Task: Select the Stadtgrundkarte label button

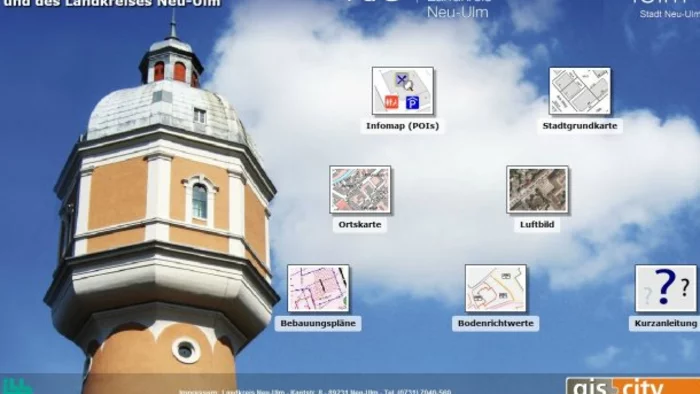Action: [x=580, y=126]
